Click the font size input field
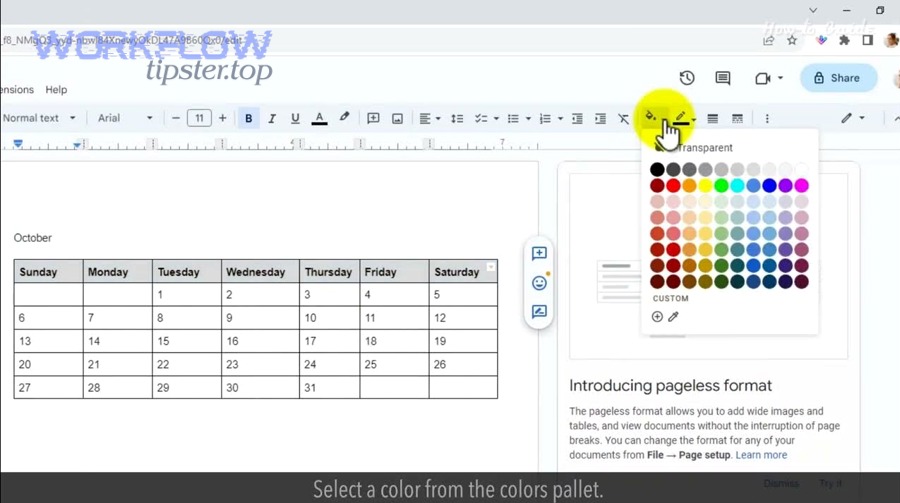900x503 pixels. click(x=199, y=118)
